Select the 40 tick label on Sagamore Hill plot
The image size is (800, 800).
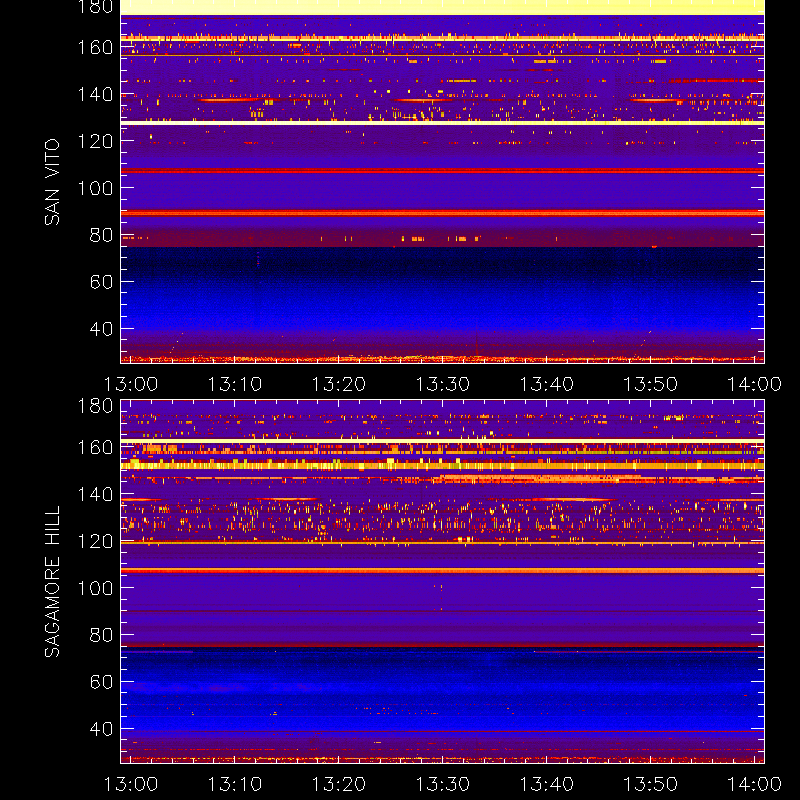pyautogui.click(x=101, y=729)
